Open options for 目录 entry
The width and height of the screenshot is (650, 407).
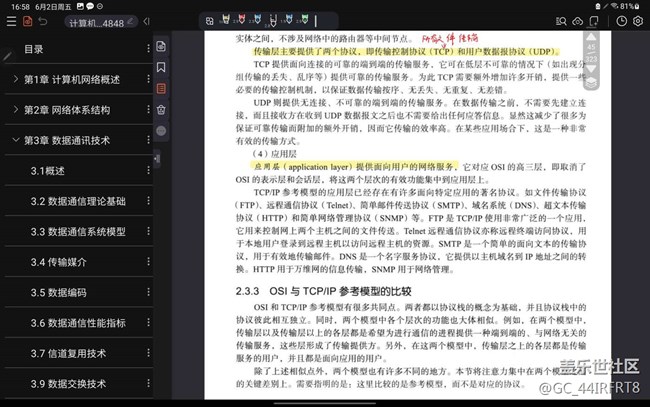tap(148, 48)
